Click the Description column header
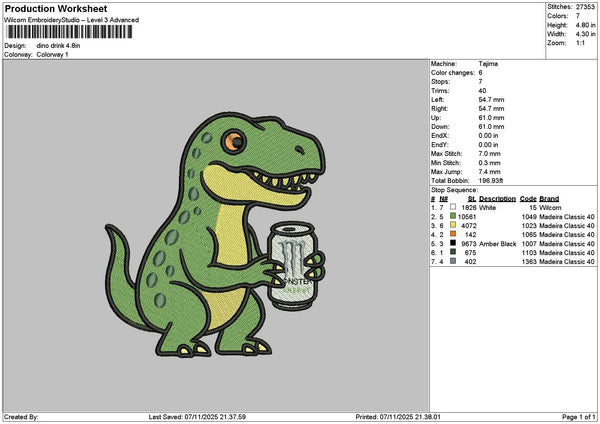Screen dimensions: 600x424 click(x=497, y=198)
